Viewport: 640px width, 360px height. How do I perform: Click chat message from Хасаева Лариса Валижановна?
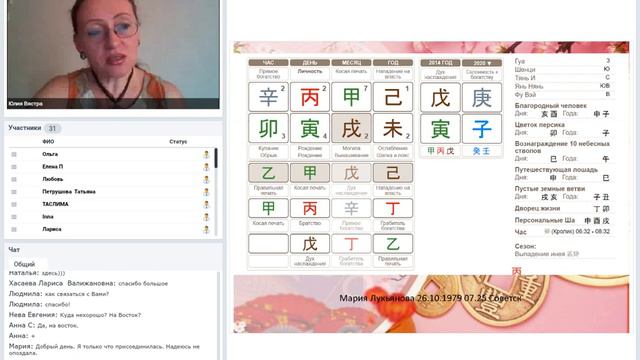point(88,283)
